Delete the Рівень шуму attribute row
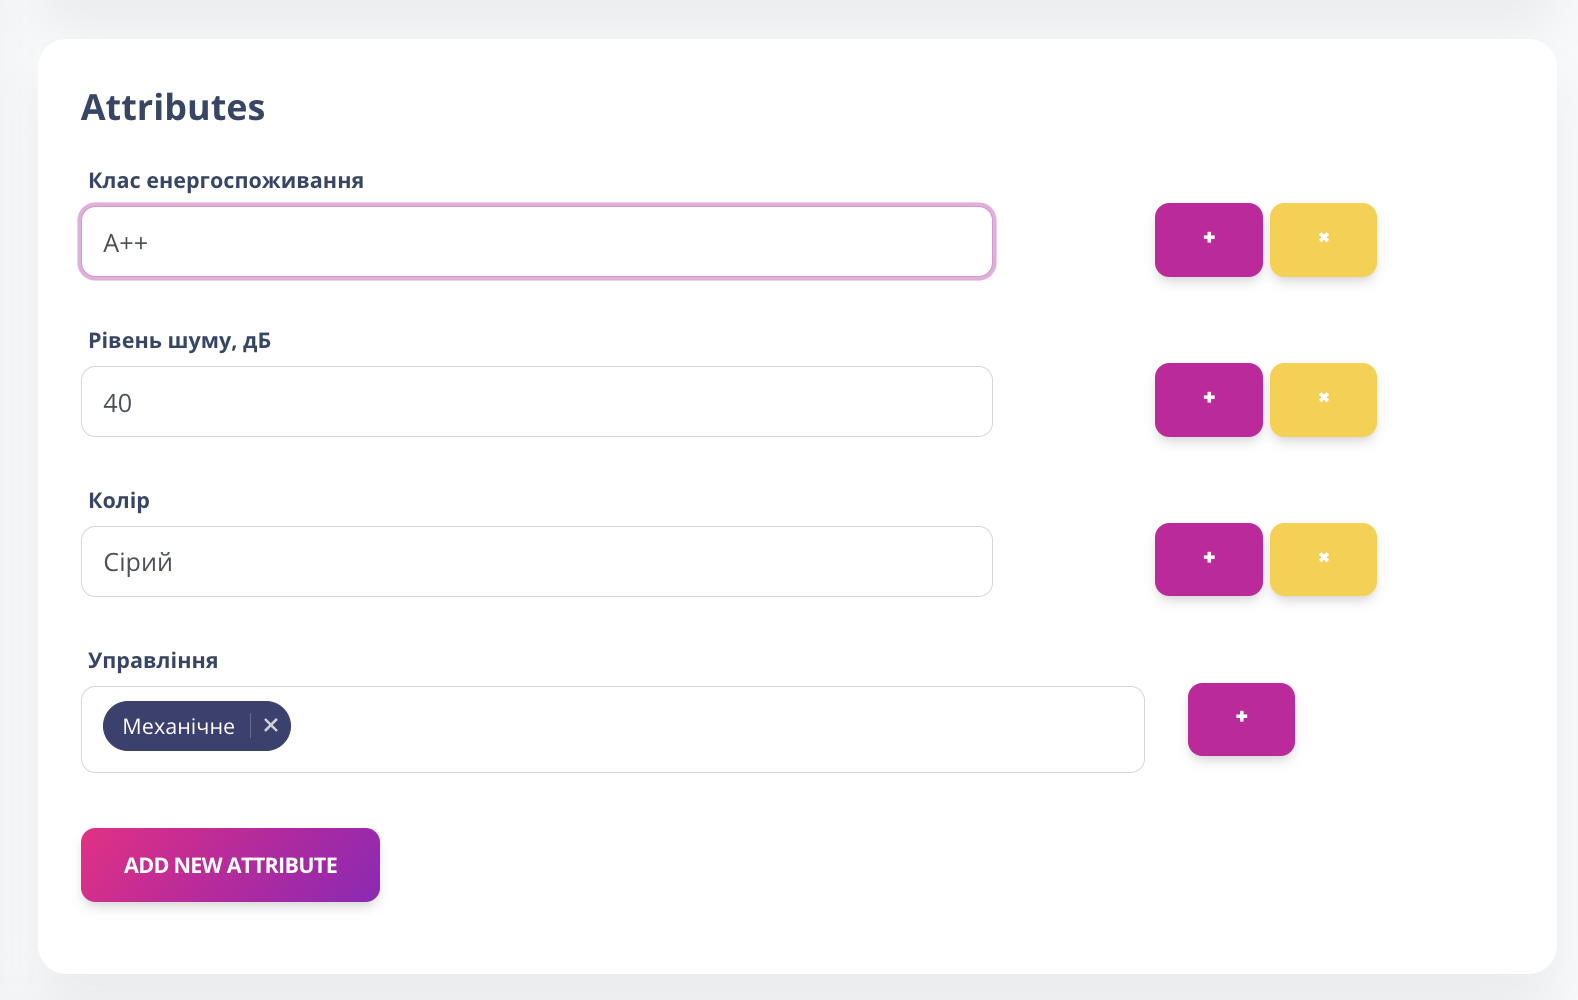This screenshot has width=1578, height=1000. click(1323, 400)
